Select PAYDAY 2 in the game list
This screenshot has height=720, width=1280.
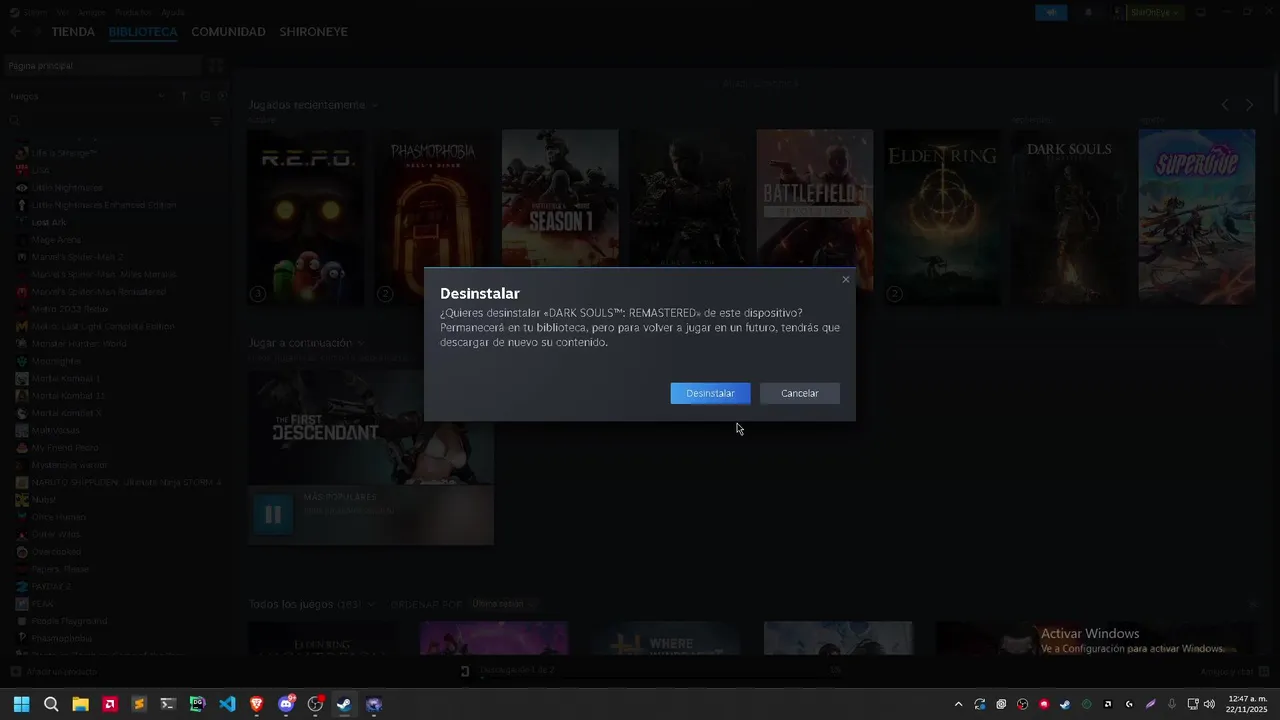(x=51, y=586)
